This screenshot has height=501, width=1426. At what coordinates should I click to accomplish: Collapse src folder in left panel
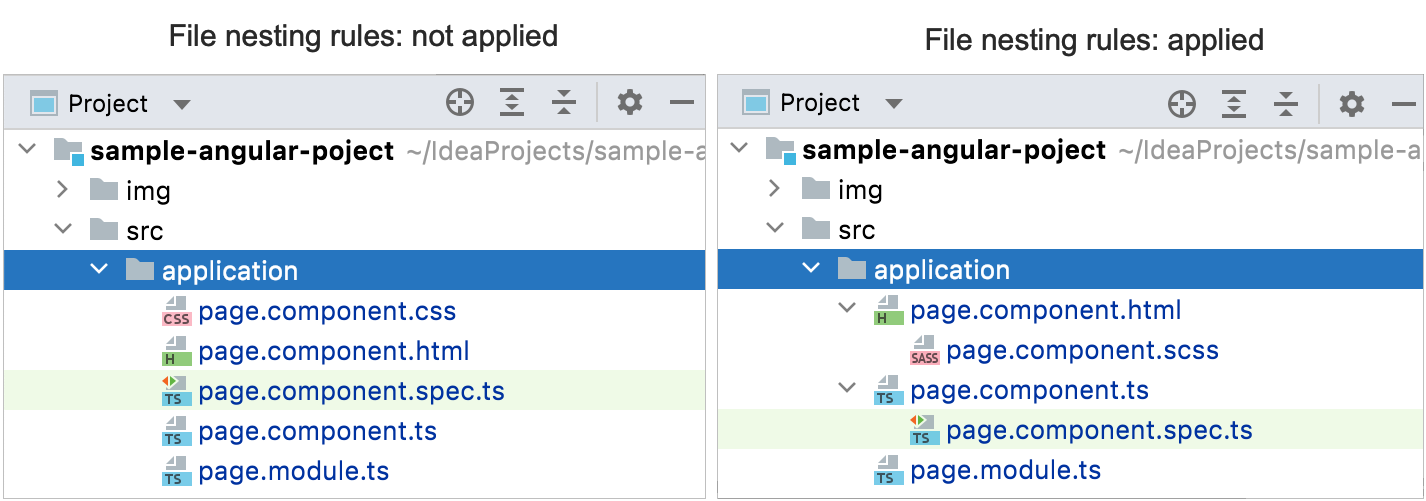point(62,230)
